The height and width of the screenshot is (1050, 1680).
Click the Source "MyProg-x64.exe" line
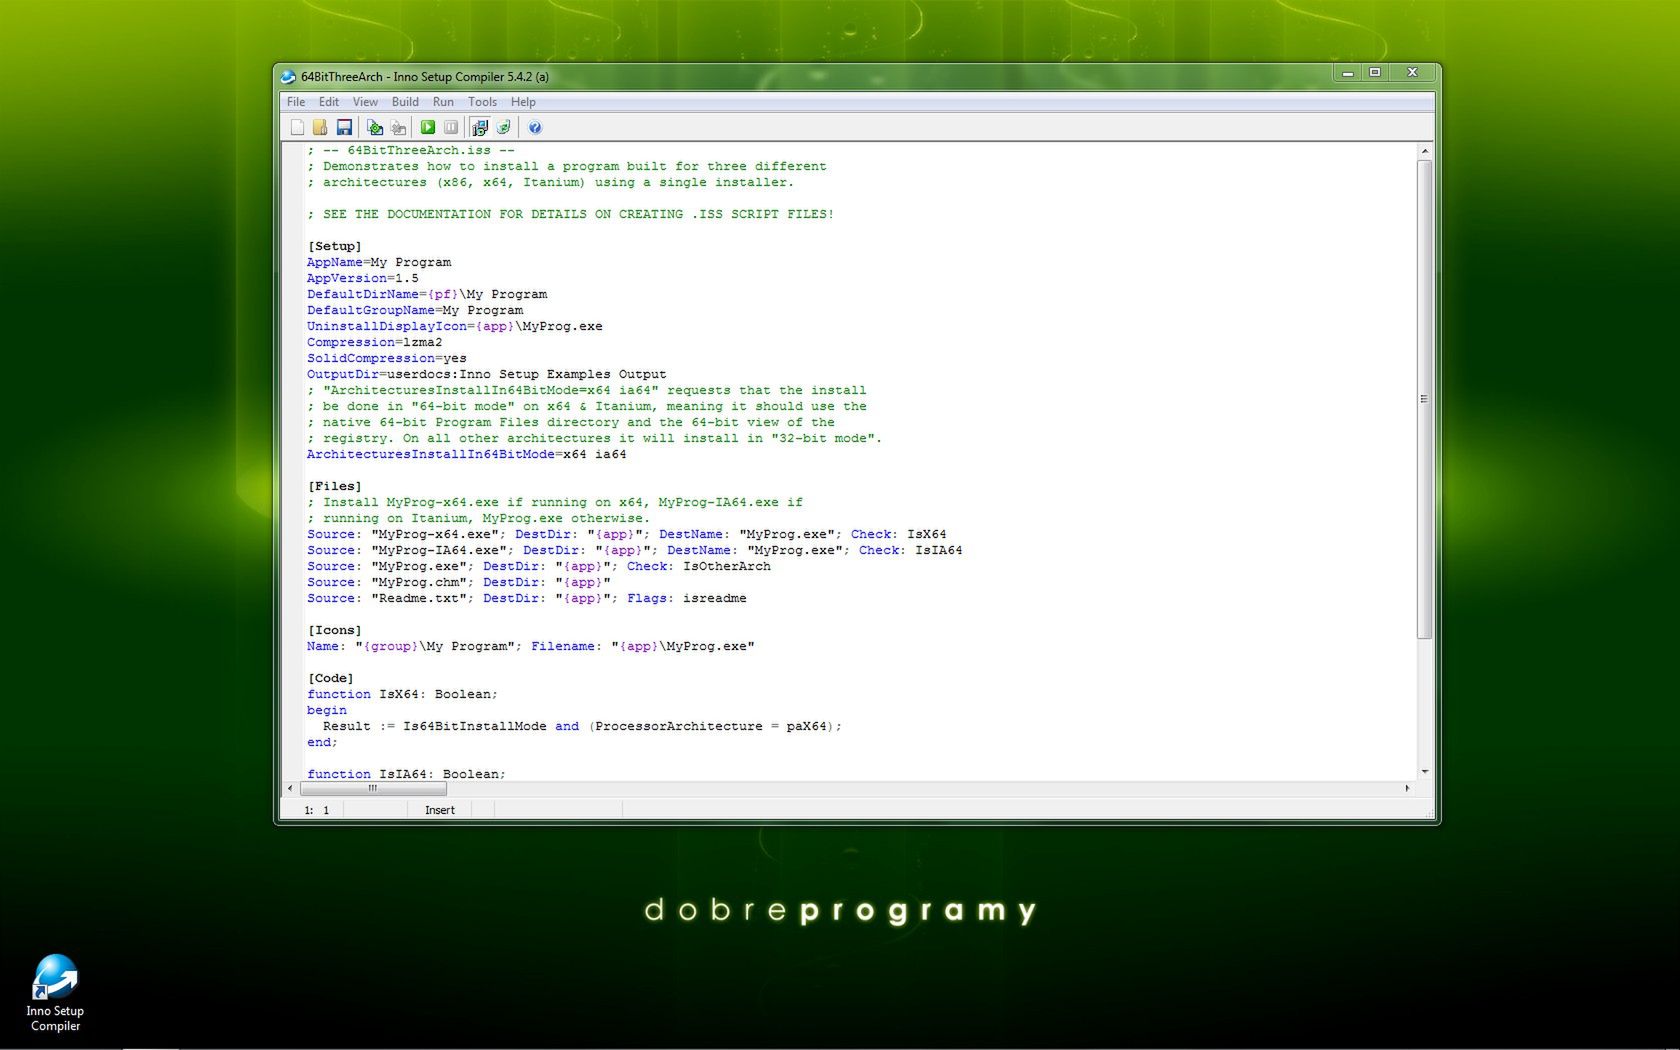click(x=627, y=534)
